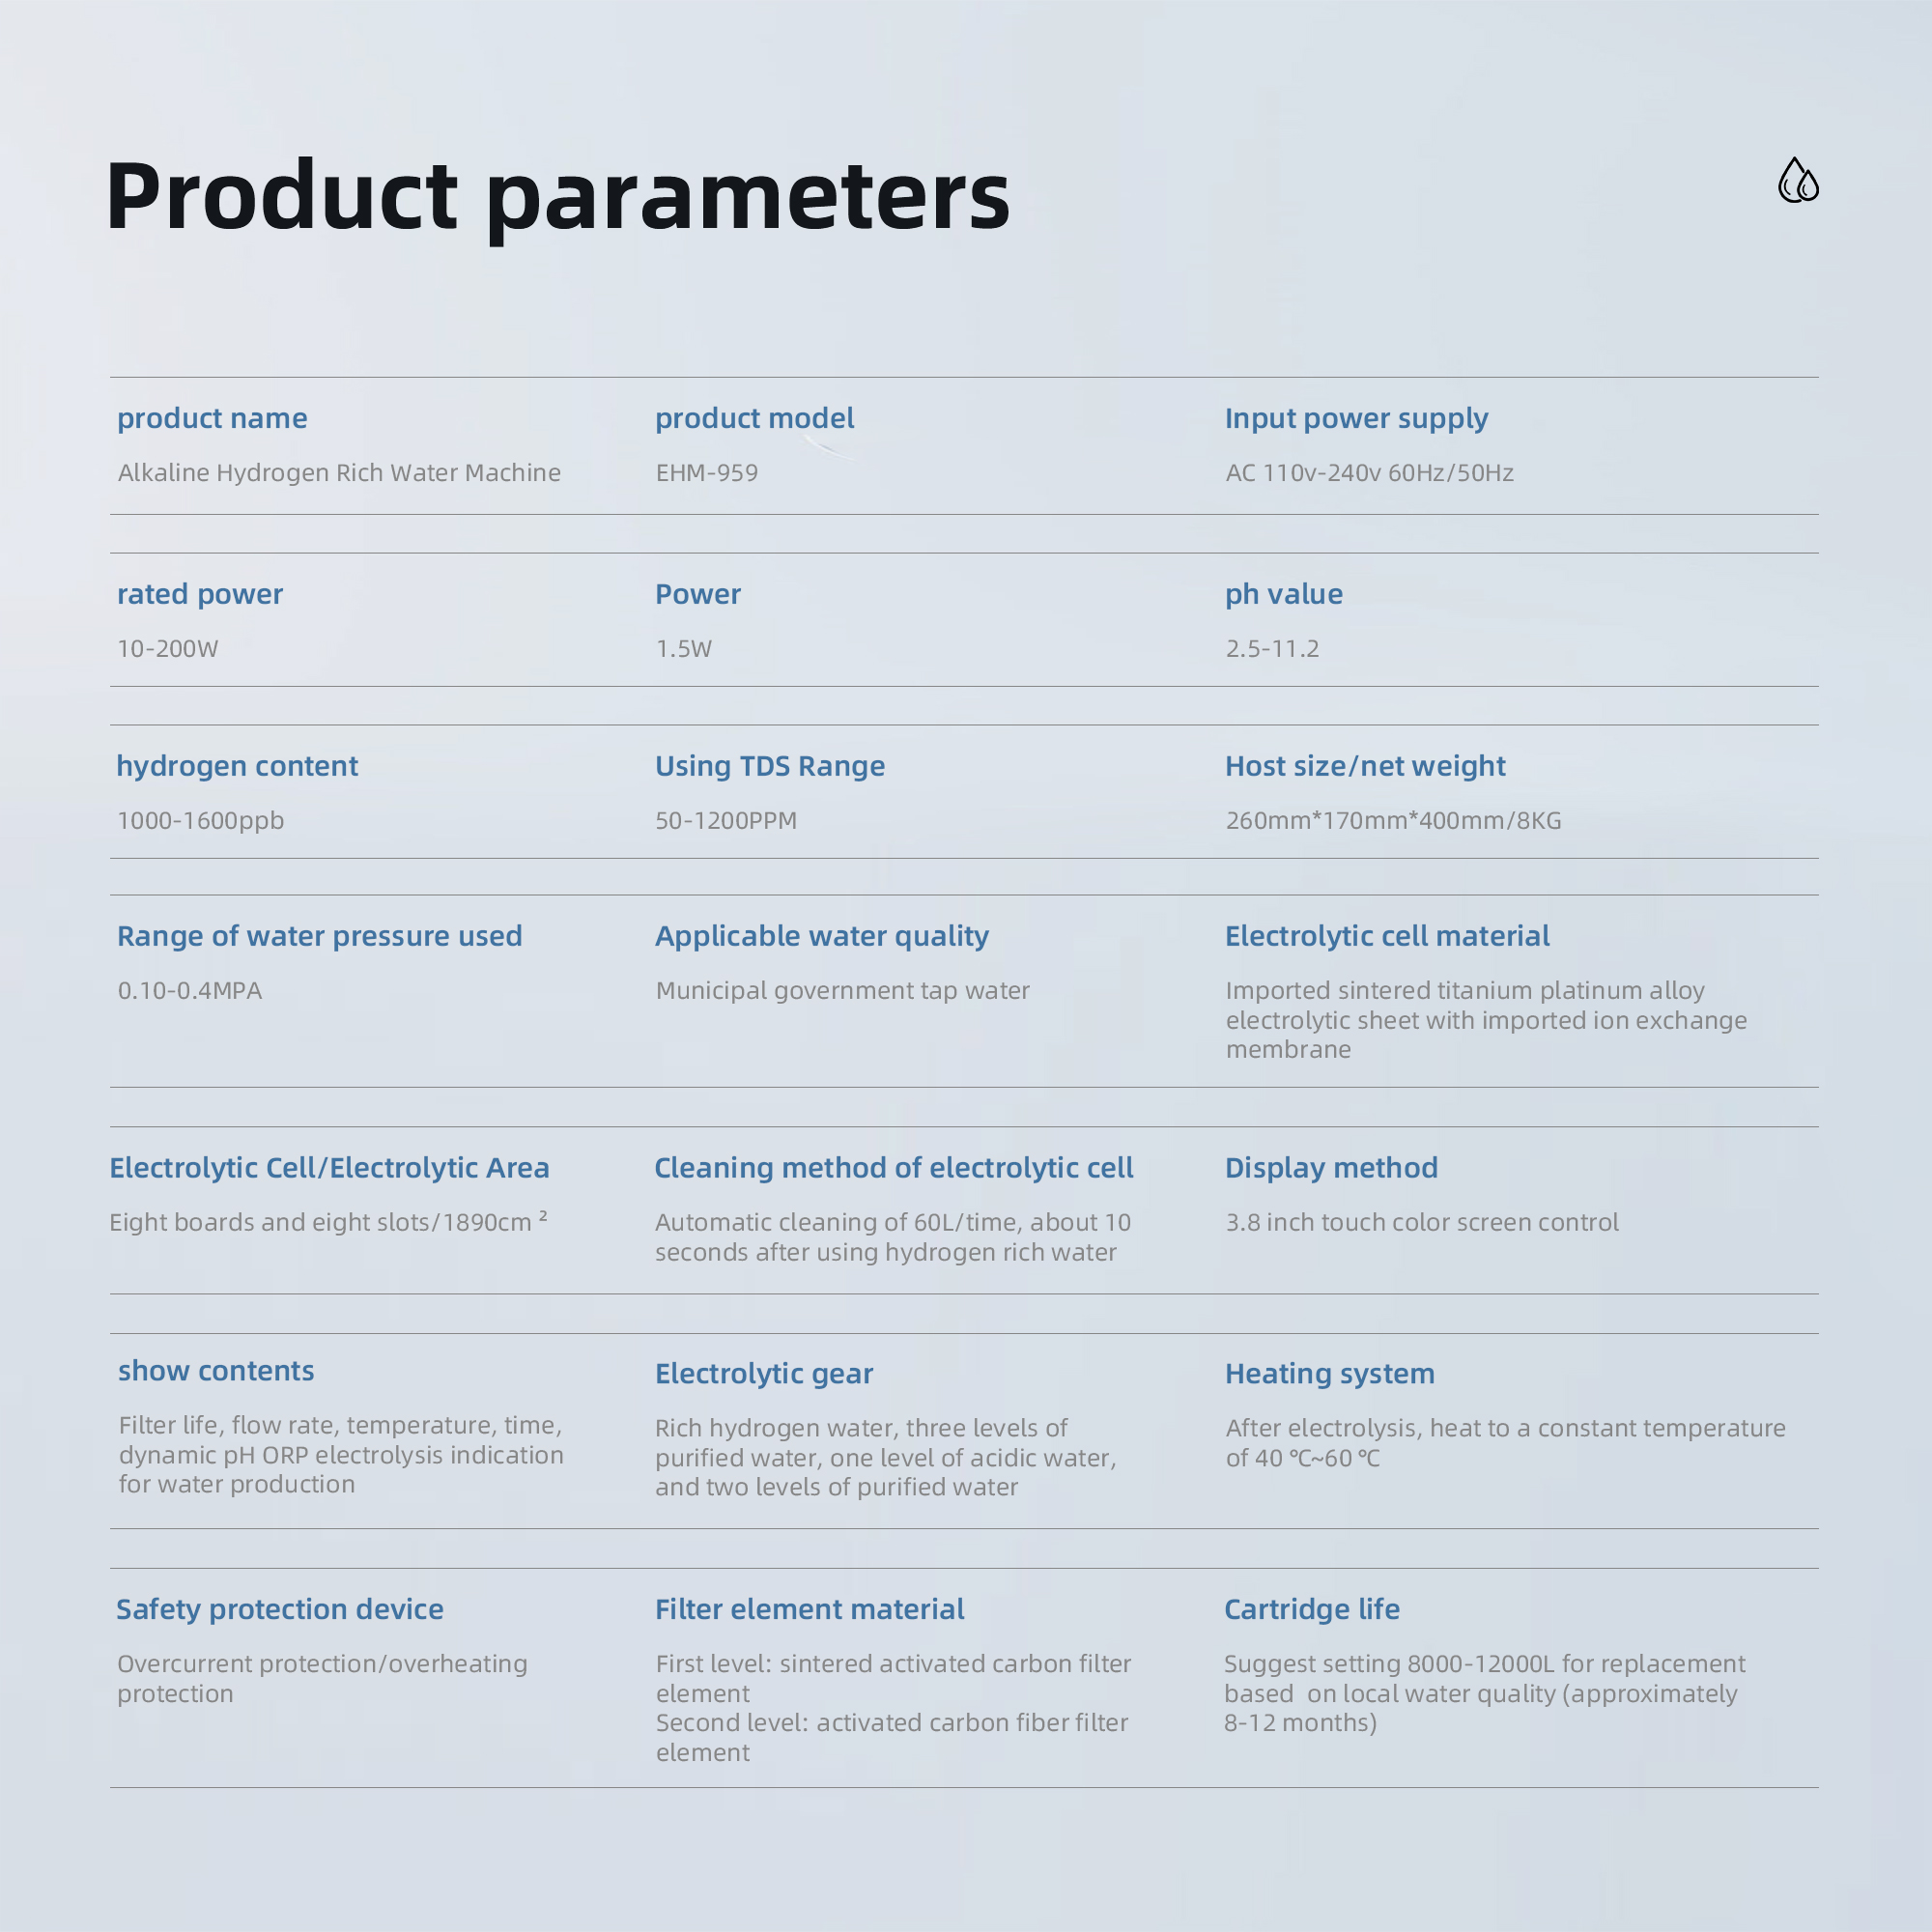Image resolution: width=1932 pixels, height=1932 pixels.
Task: Click the water droplets icon
Action: coord(1798,180)
